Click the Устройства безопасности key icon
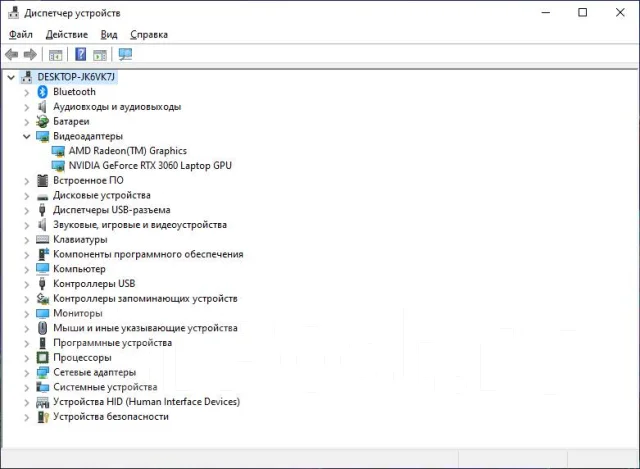The height and width of the screenshot is (469, 640). (x=42, y=417)
